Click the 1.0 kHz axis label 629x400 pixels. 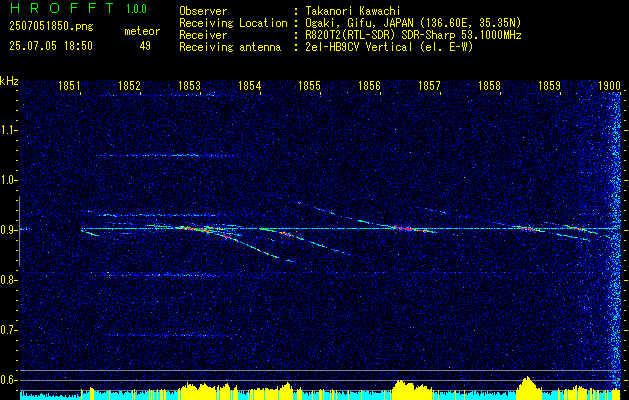8,180
